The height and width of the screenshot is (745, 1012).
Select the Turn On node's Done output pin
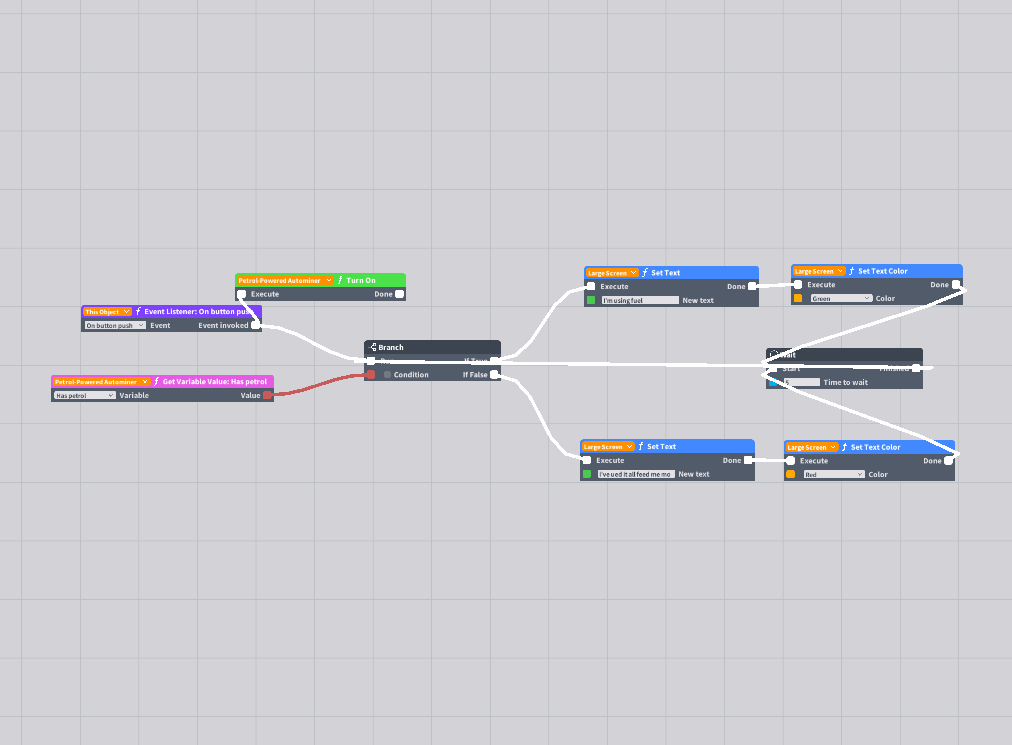point(400,294)
